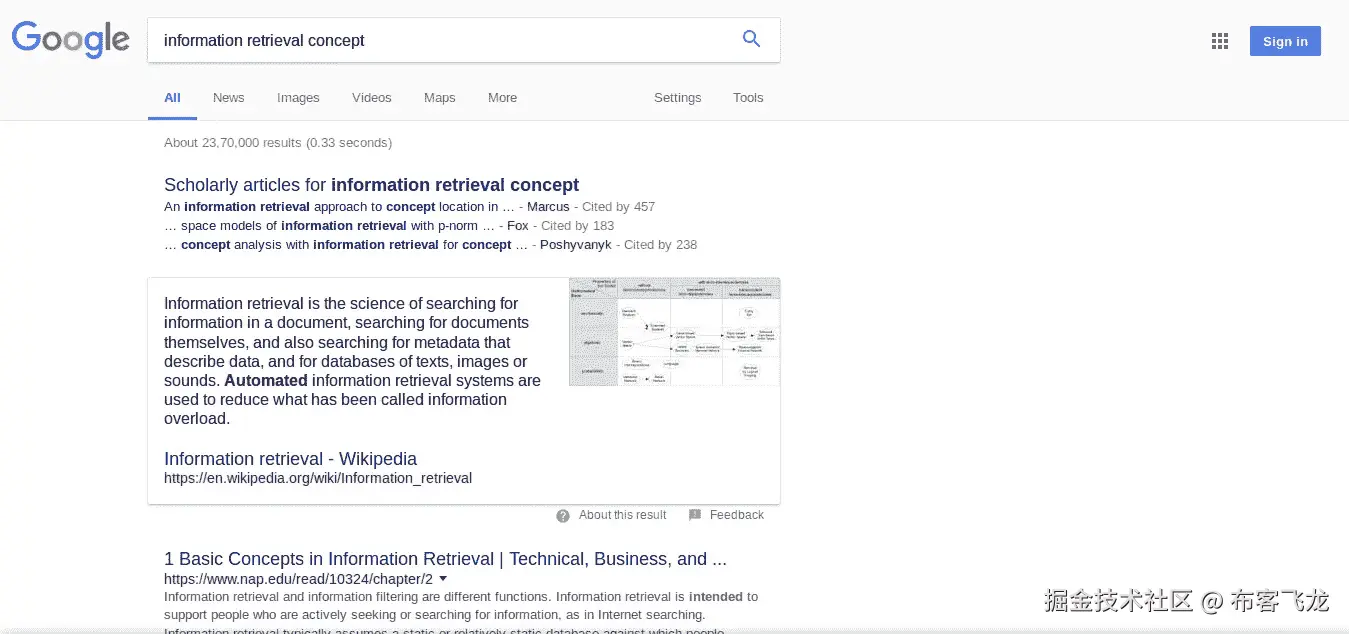Open the Poshyvanyk concept analysis article
Screen dimensions: 1349x634
[346, 245]
